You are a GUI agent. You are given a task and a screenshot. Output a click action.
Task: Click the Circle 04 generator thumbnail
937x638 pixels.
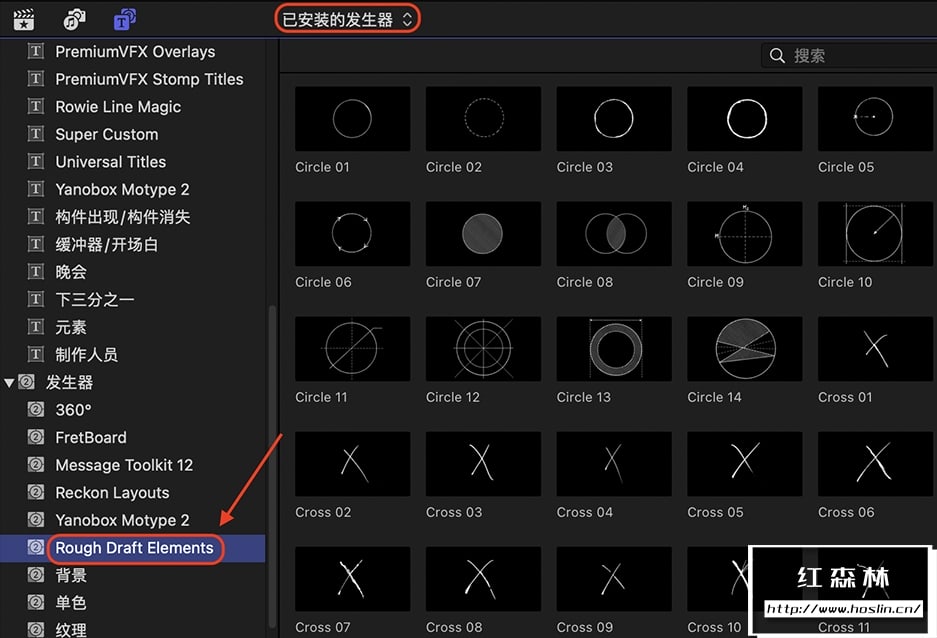(745, 118)
